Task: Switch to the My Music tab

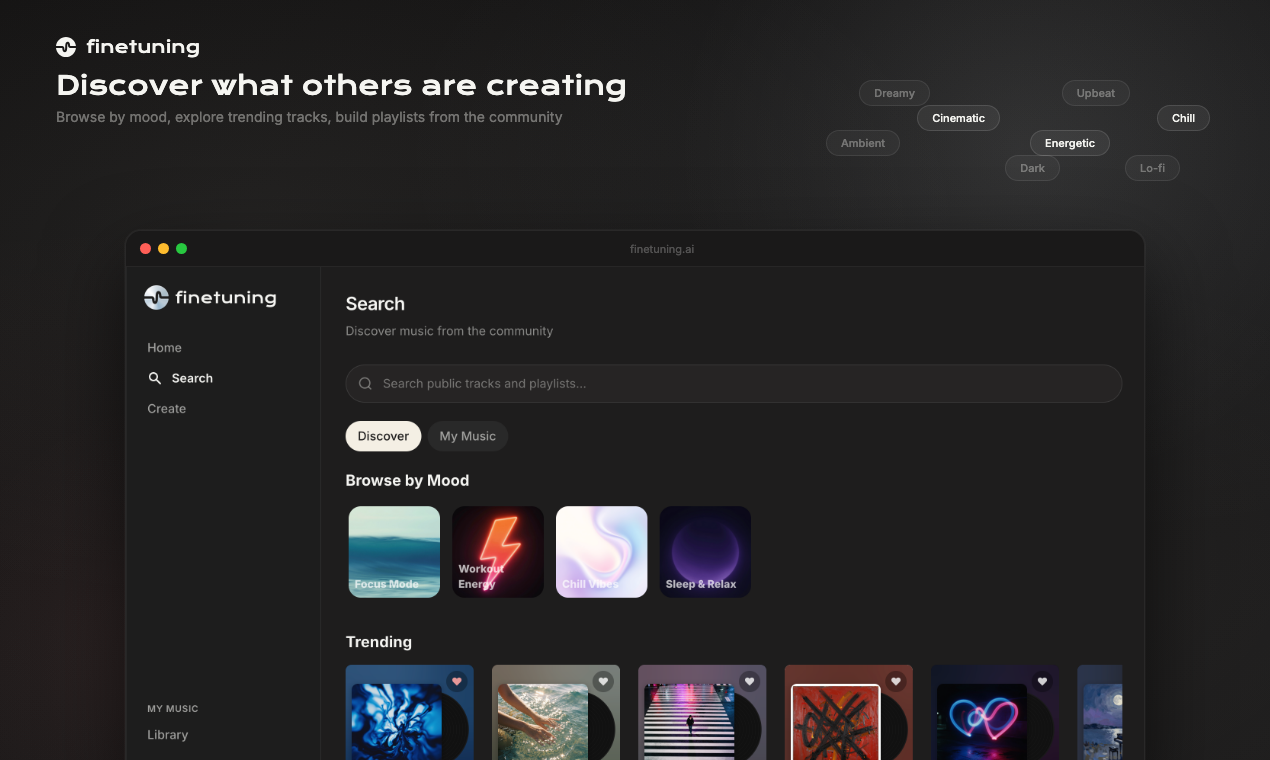Action: pyautogui.click(x=467, y=436)
